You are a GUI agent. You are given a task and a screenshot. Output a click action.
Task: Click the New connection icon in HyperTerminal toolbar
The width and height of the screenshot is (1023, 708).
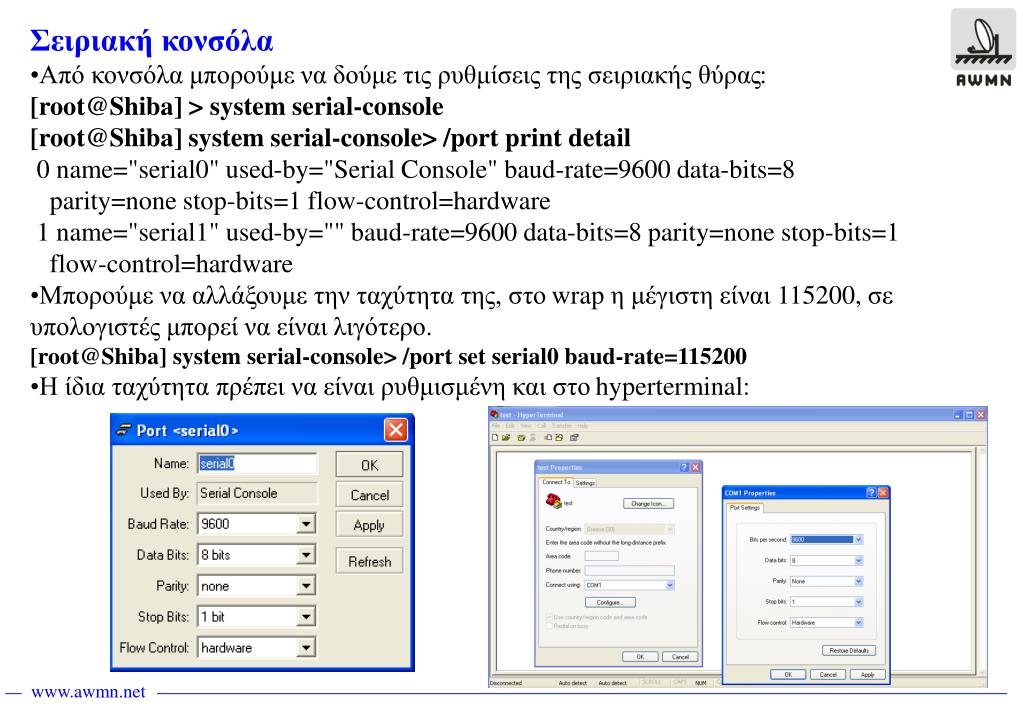[495, 437]
